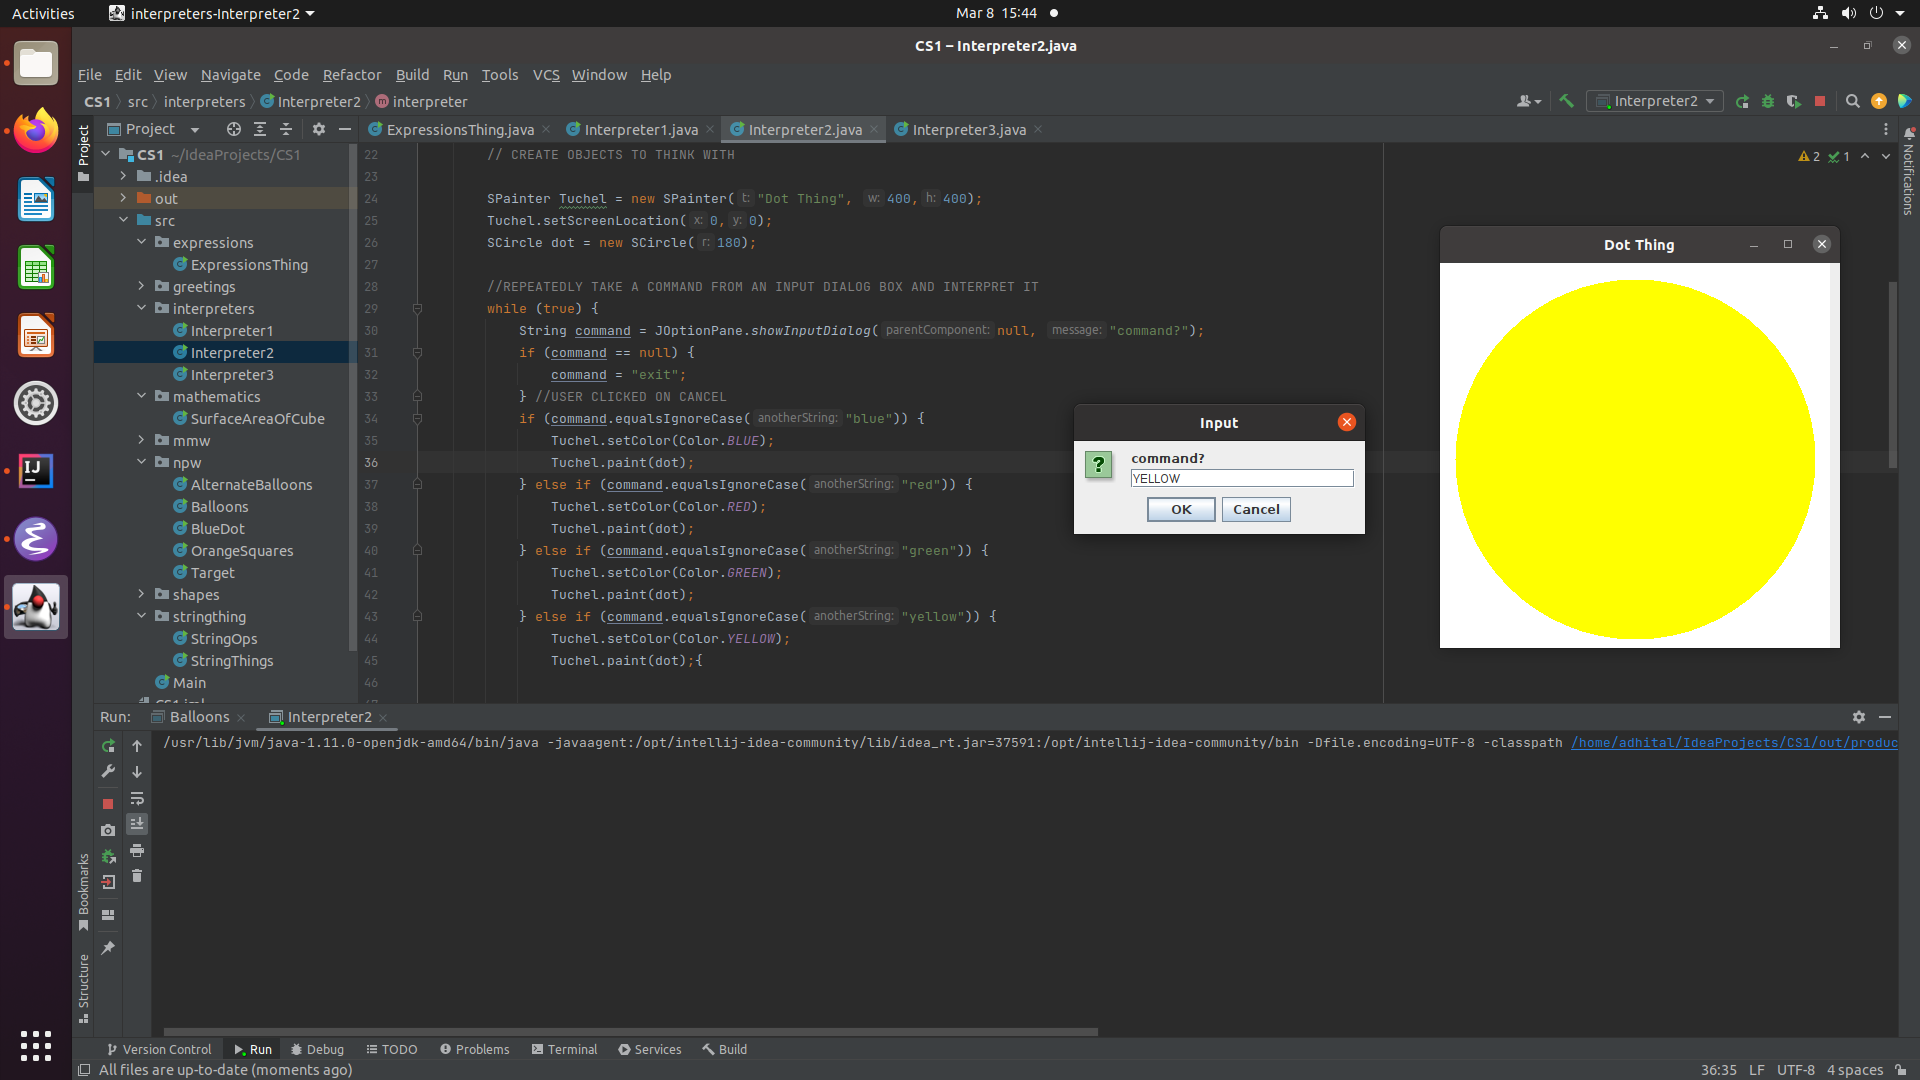Viewport: 1920px width, 1080px height.
Task: Open the Refactor menu
Action: coord(351,75)
